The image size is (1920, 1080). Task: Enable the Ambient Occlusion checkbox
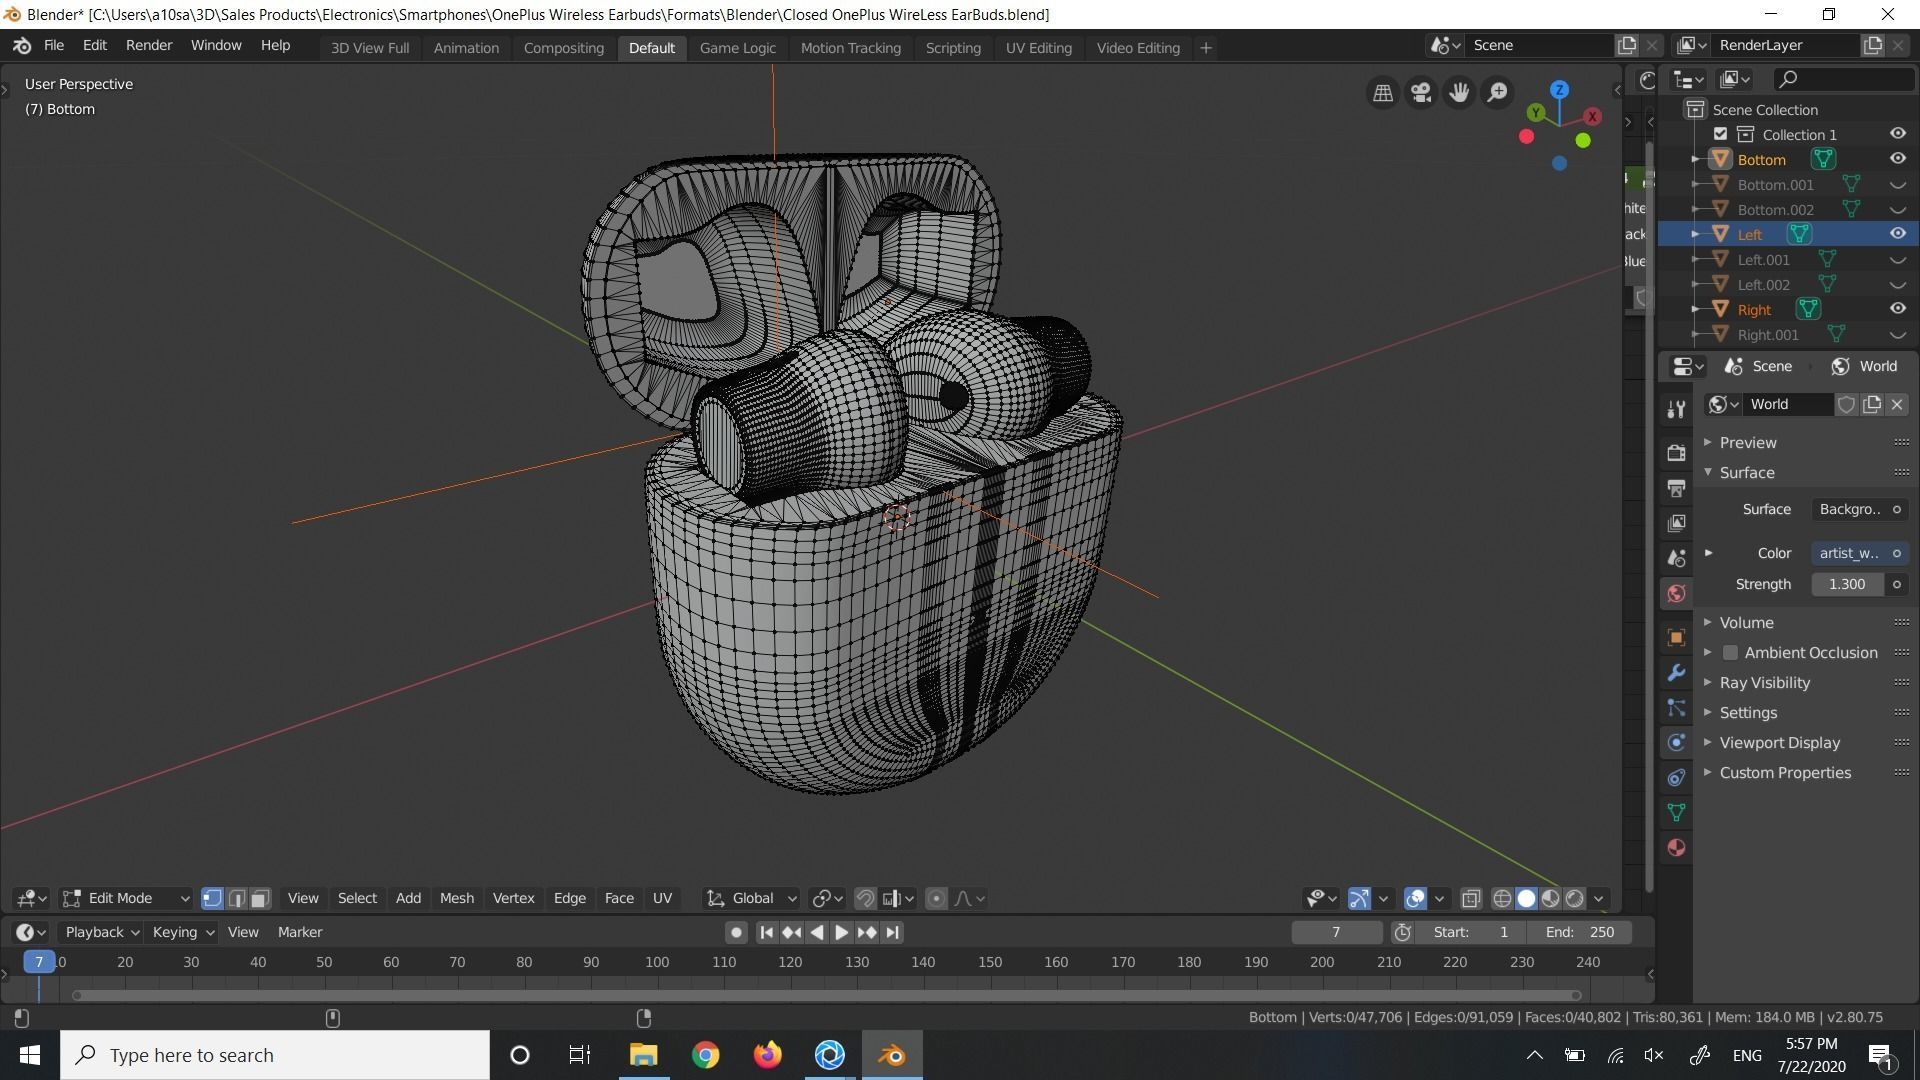coord(1730,653)
